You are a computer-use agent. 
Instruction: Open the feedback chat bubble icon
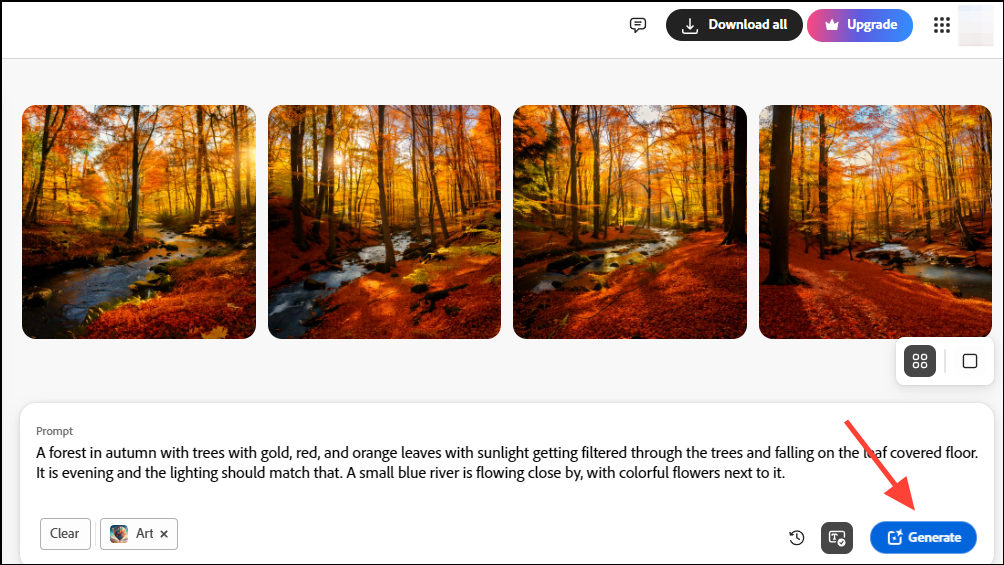pos(637,25)
